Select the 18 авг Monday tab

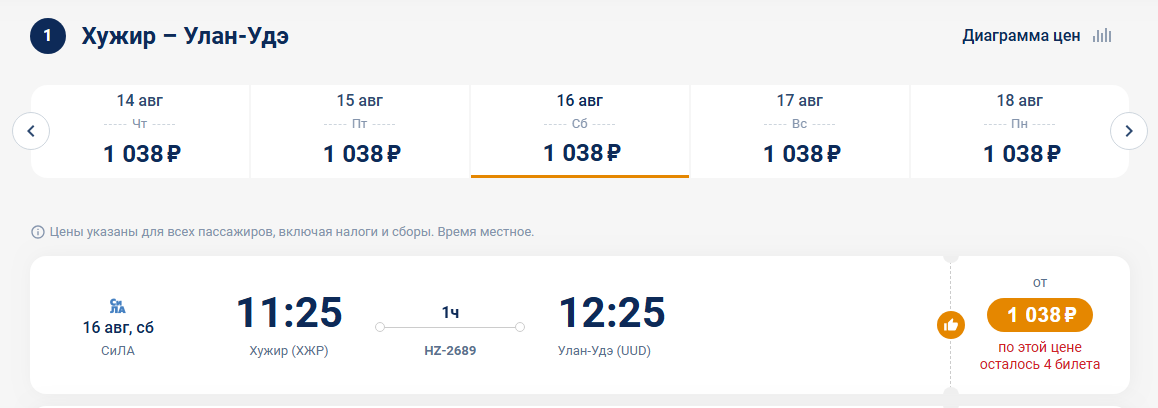click(x=1019, y=132)
